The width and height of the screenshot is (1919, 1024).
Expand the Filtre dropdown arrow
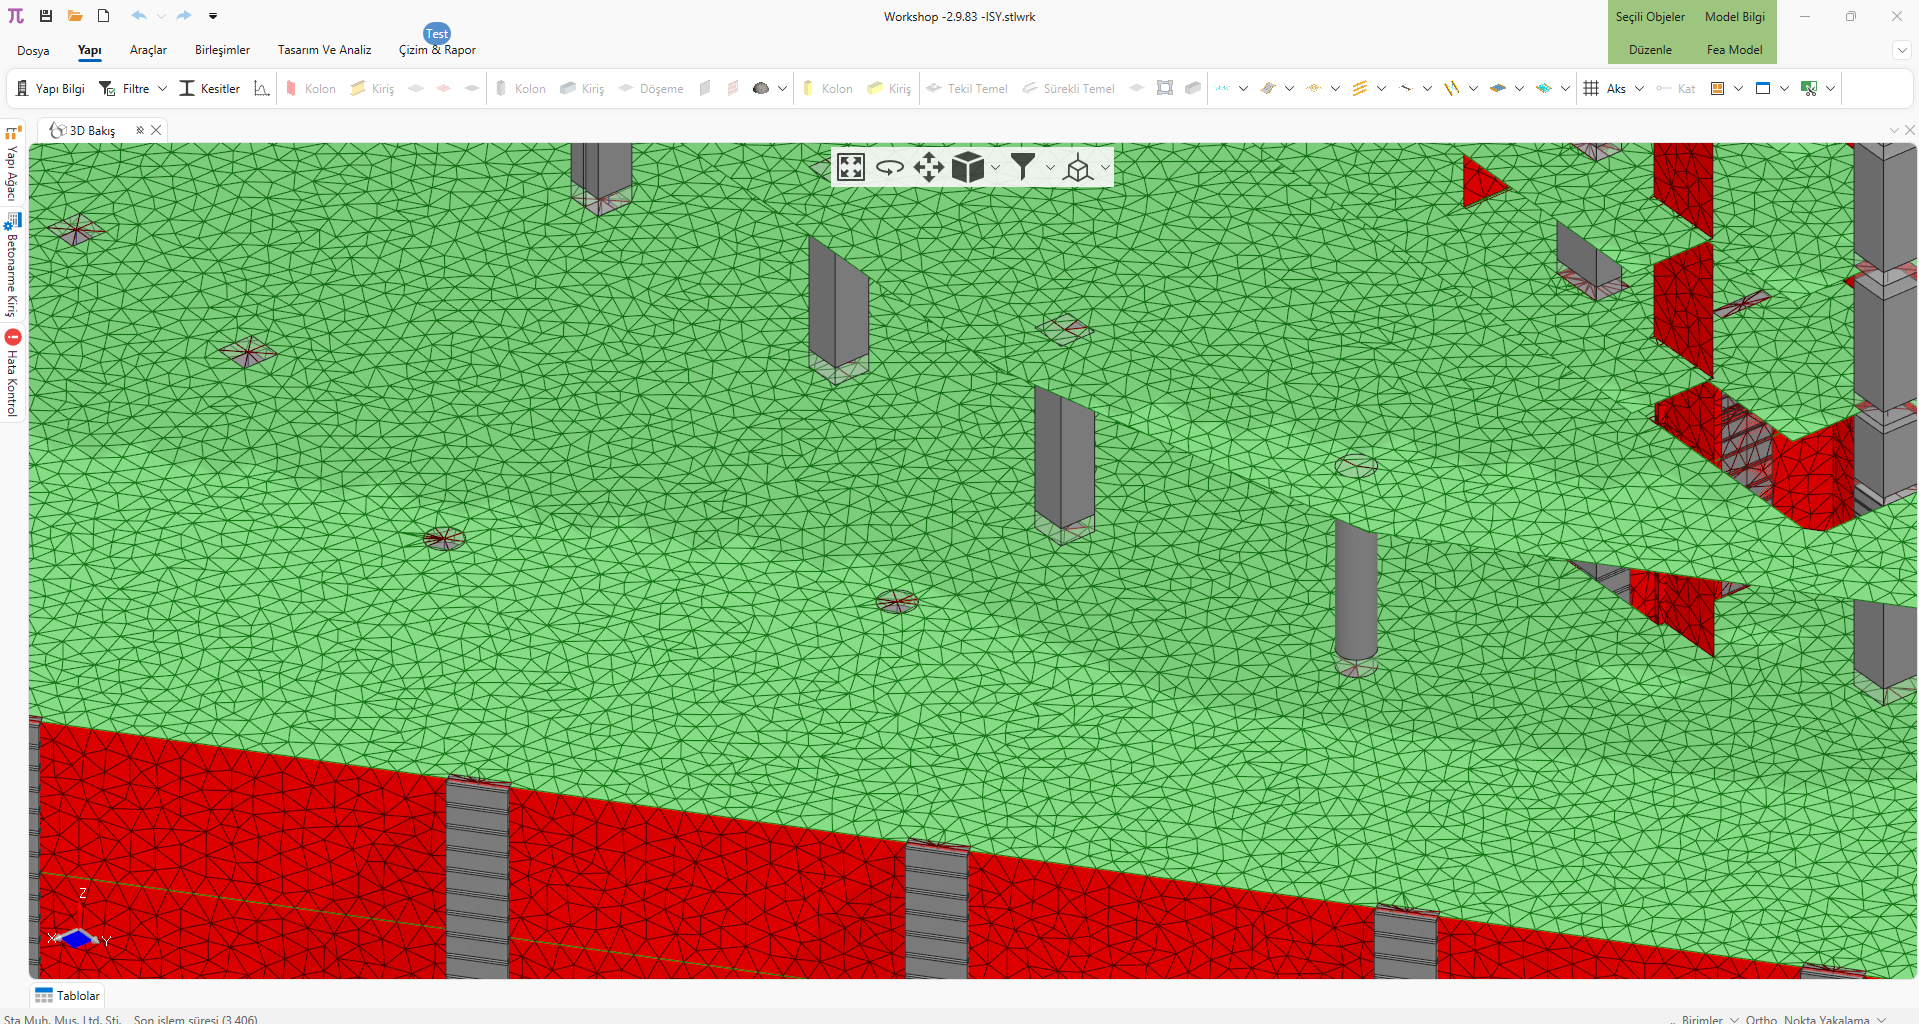(x=163, y=89)
